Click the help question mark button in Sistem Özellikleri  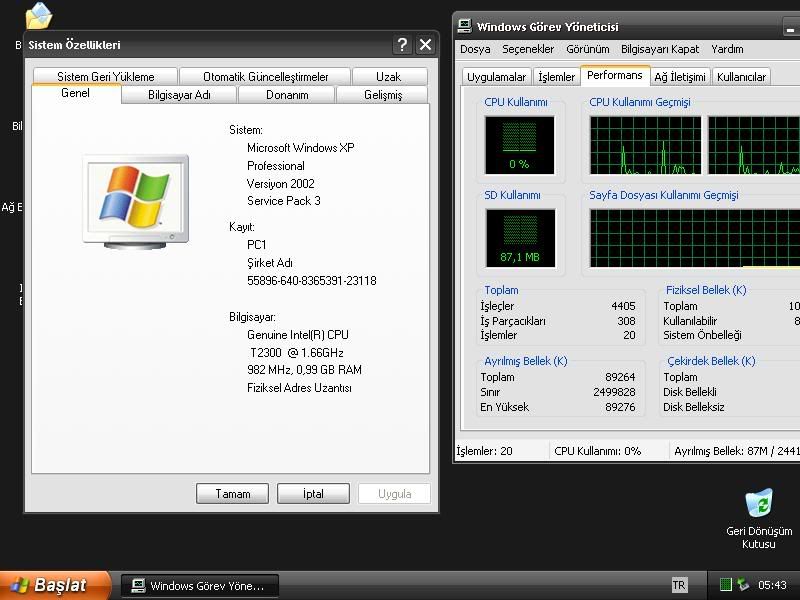pos(402,45)
